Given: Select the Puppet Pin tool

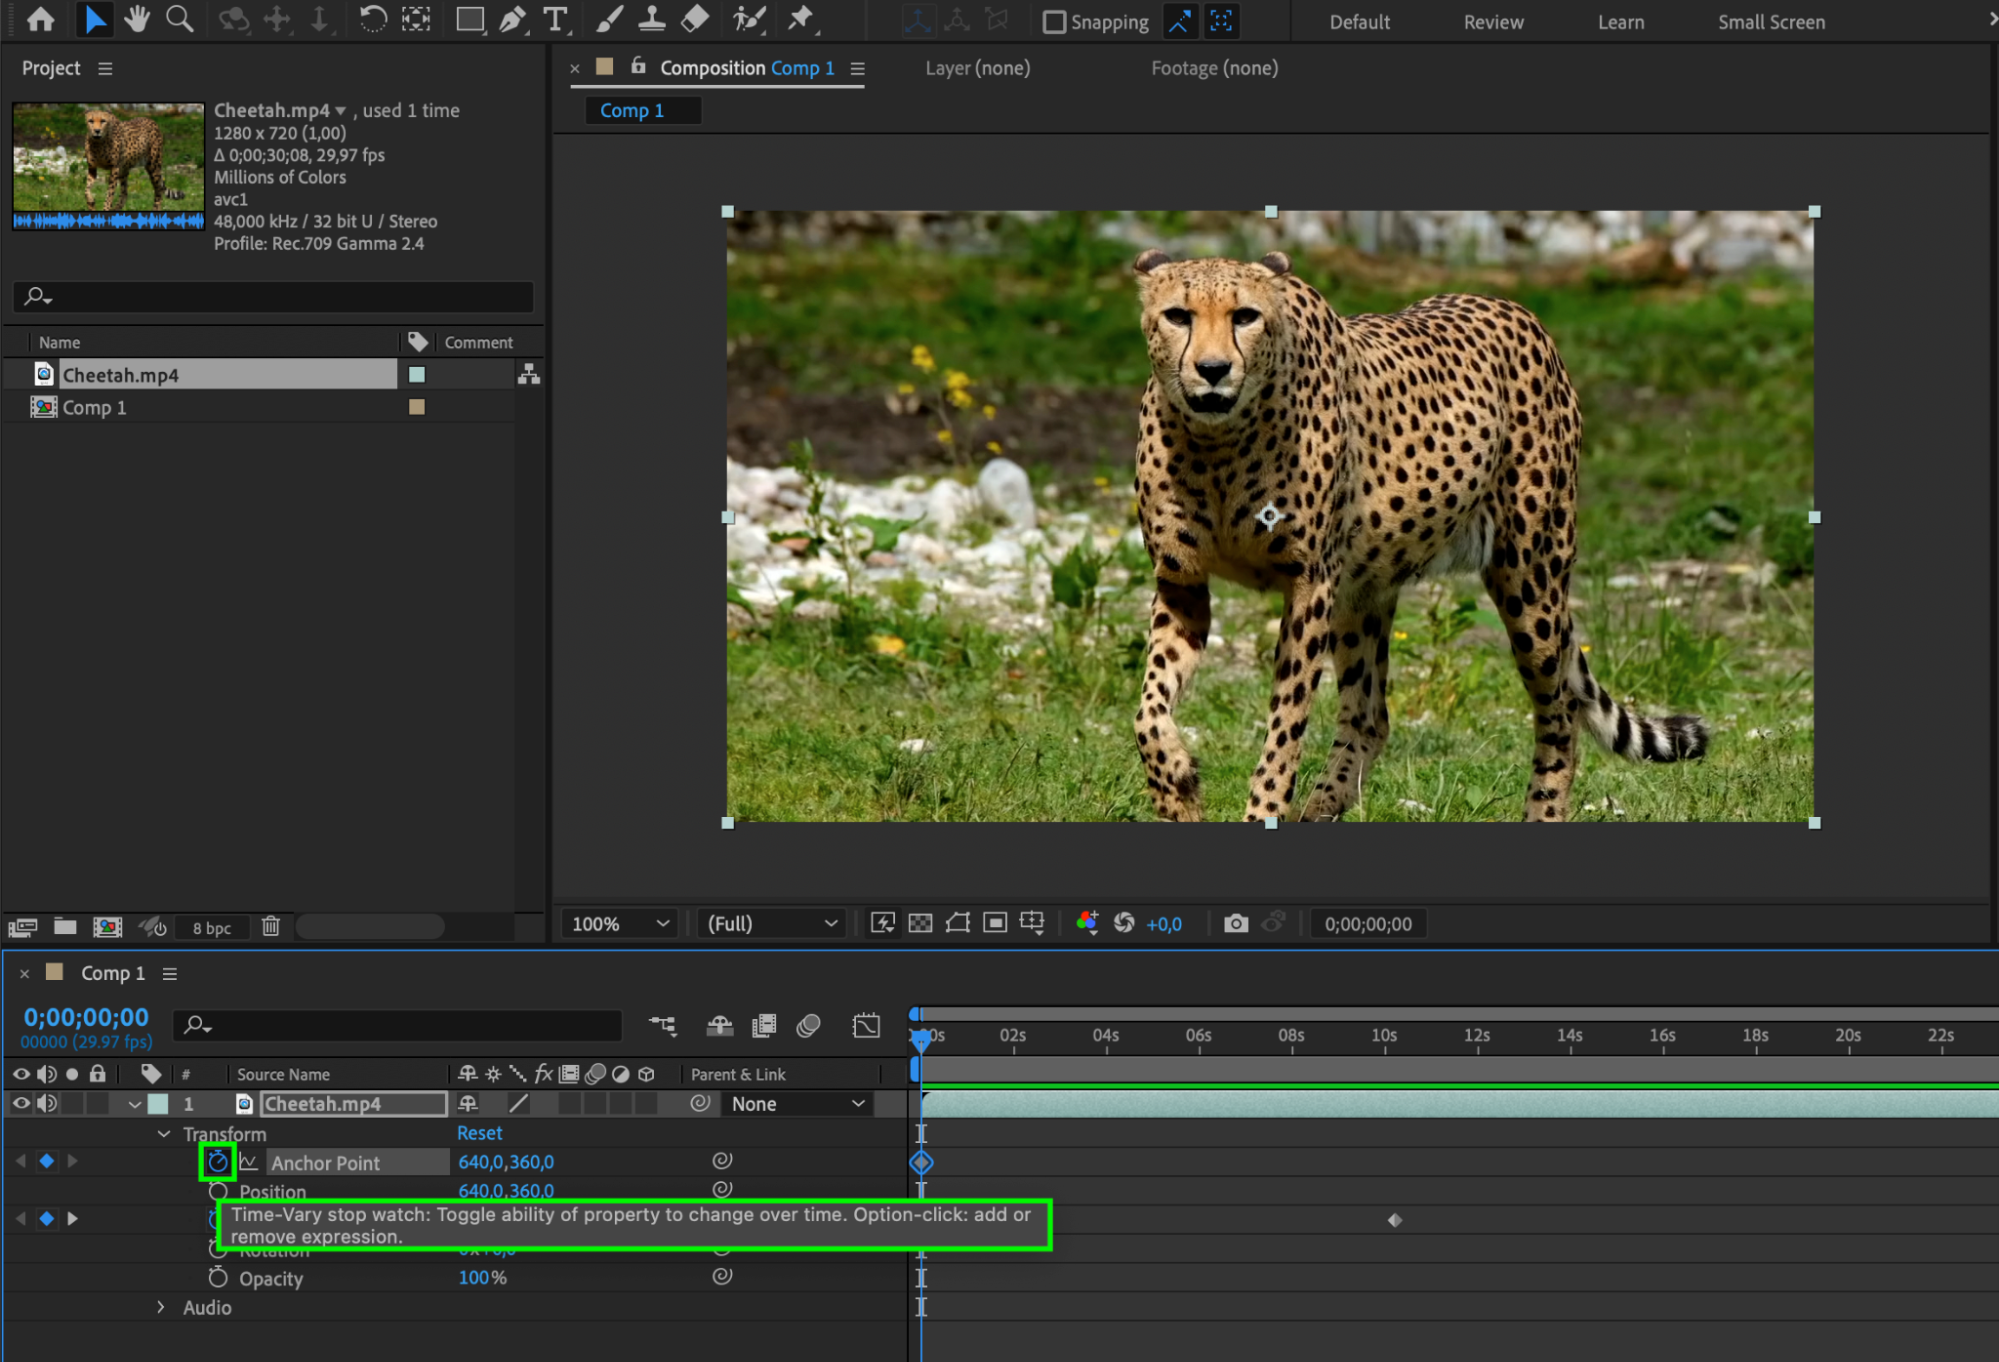Looking at the screenshot, I should 800,19.
